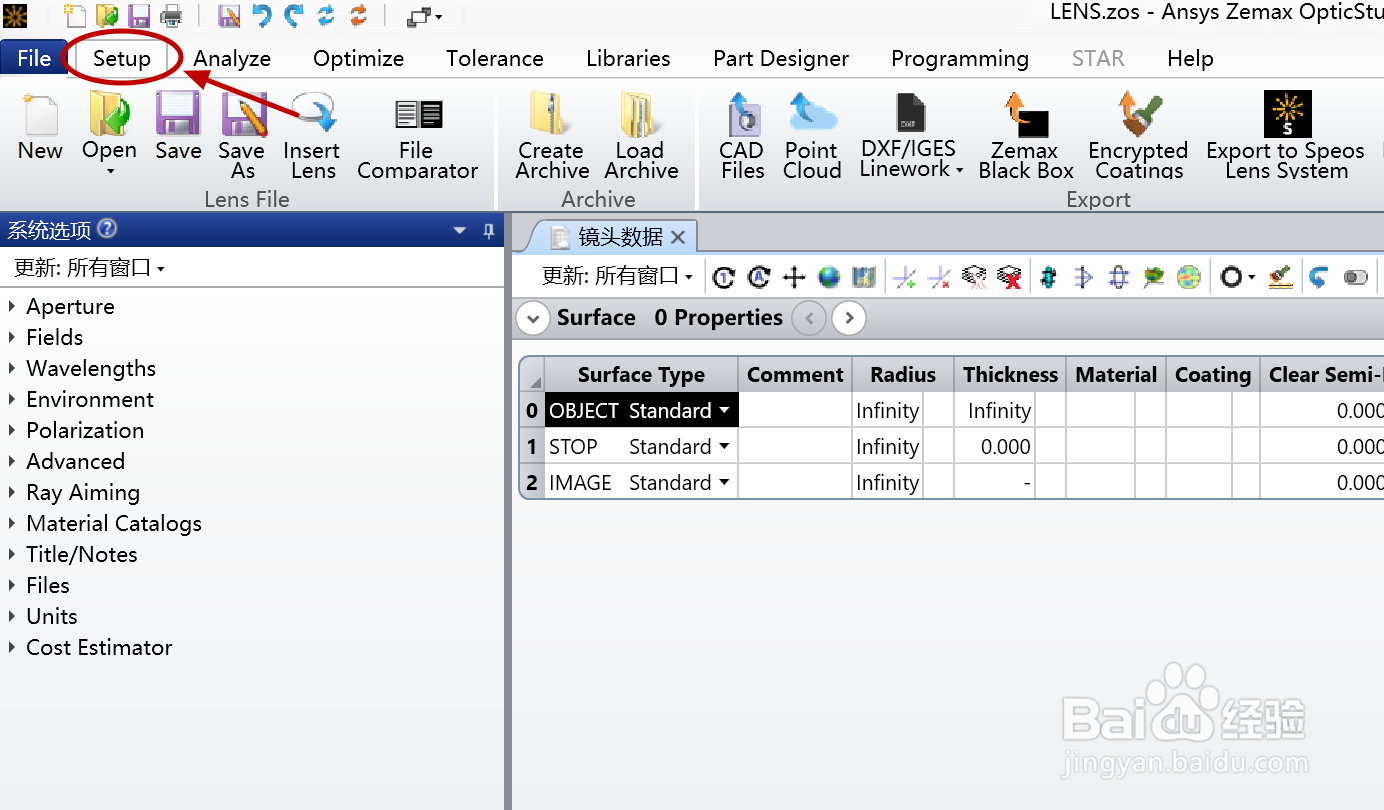1384x810 pixels.
Task: Open Help ribbon tab
Action: click(x=1190, y=58)
